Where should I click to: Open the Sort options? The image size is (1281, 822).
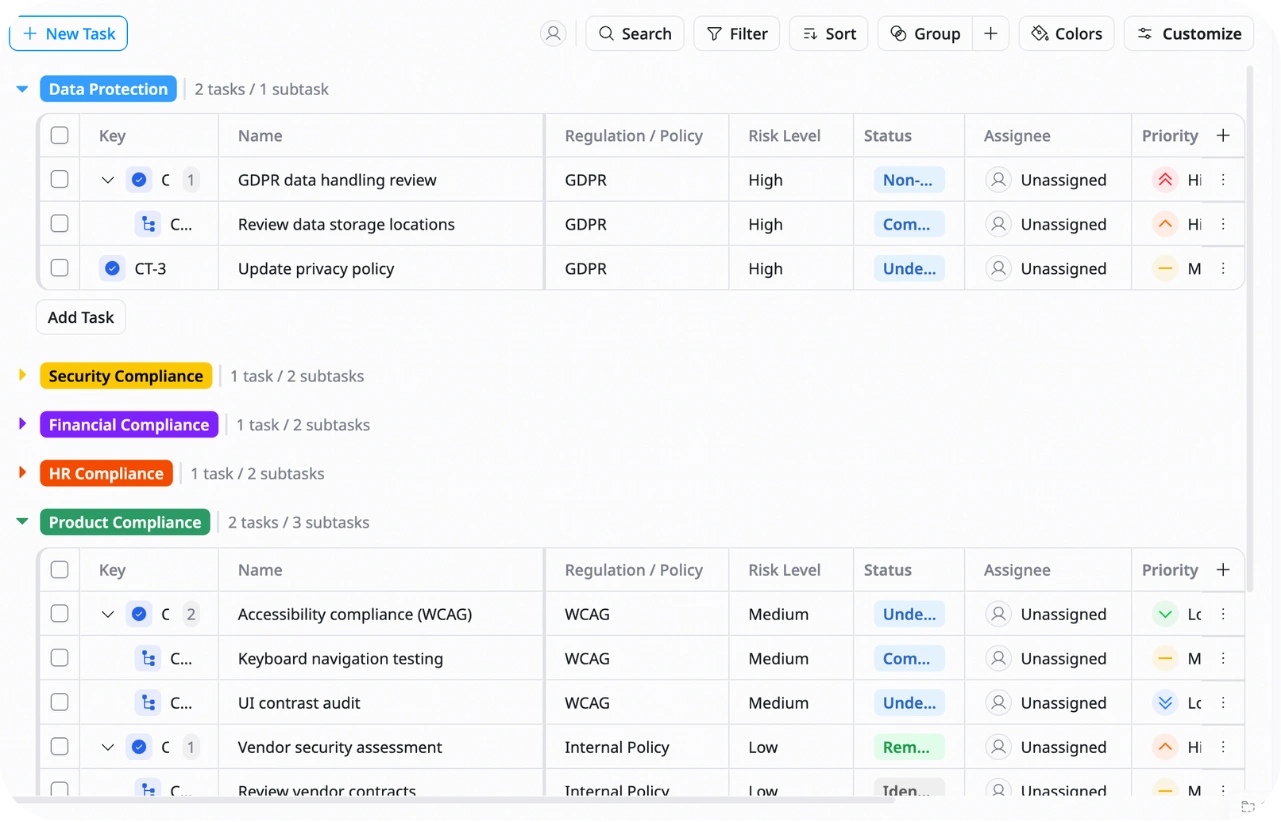[829, 33]
